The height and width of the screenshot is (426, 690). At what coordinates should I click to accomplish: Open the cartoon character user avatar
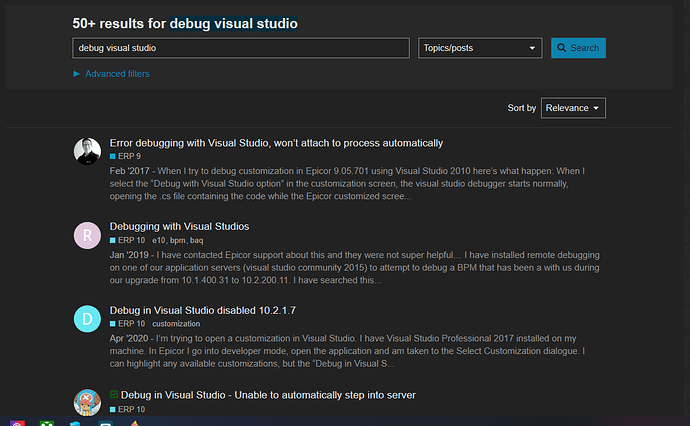pyautogui.click(x=87, y=402)
